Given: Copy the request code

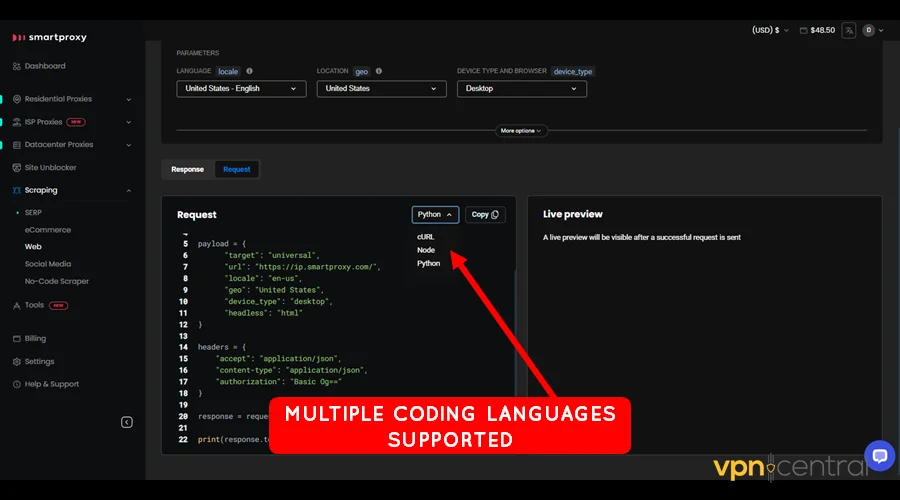Looking at the screenshot, I should 485,215.
